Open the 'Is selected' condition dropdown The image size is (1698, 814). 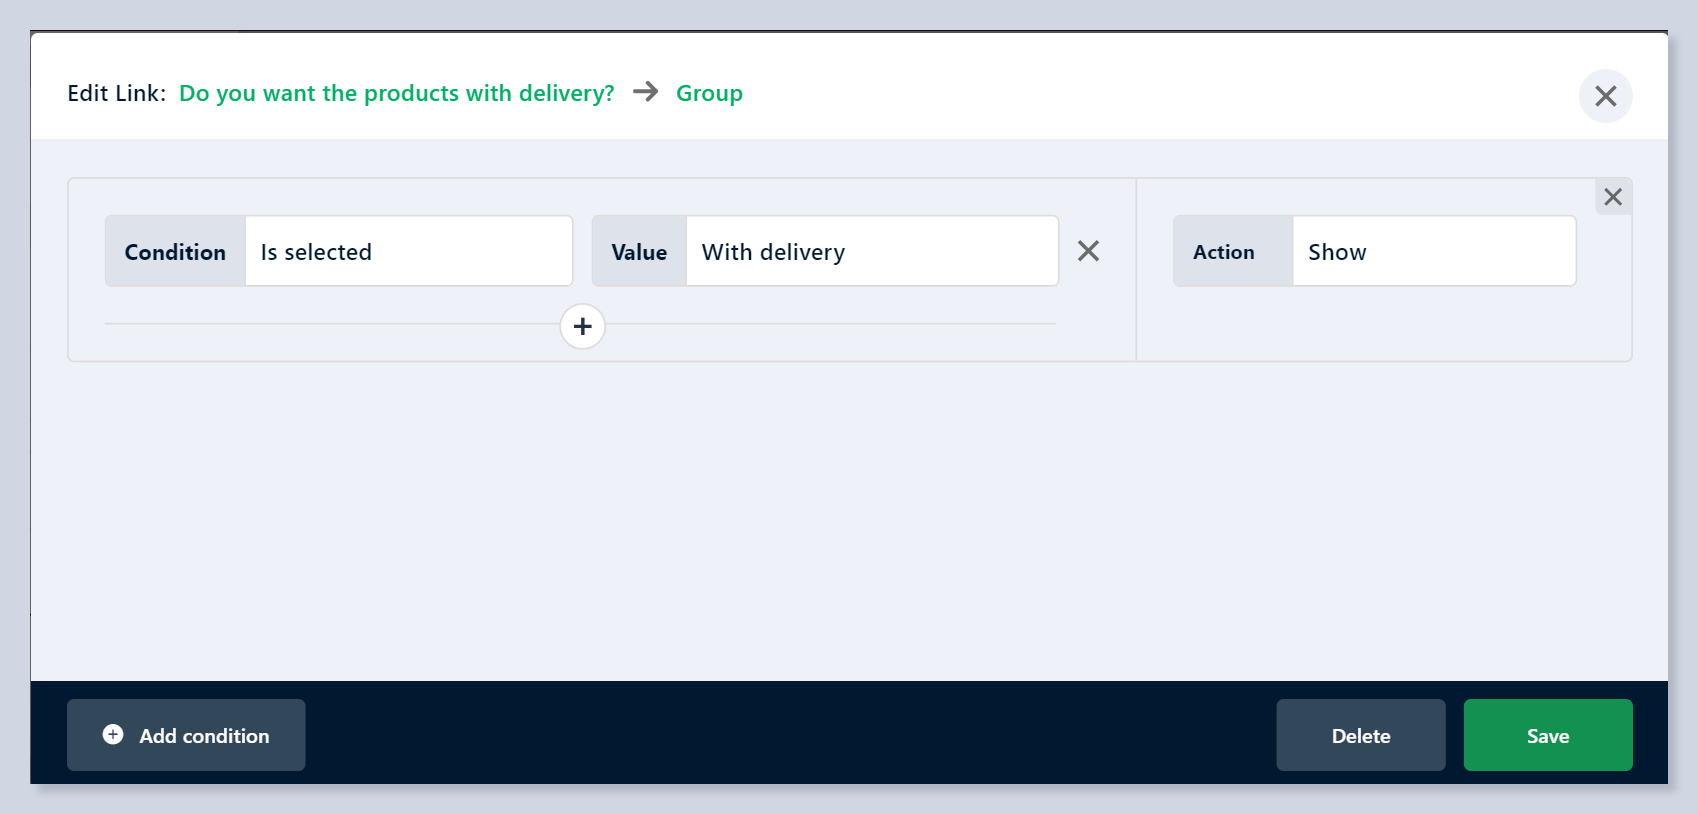(x=408, y=252)
